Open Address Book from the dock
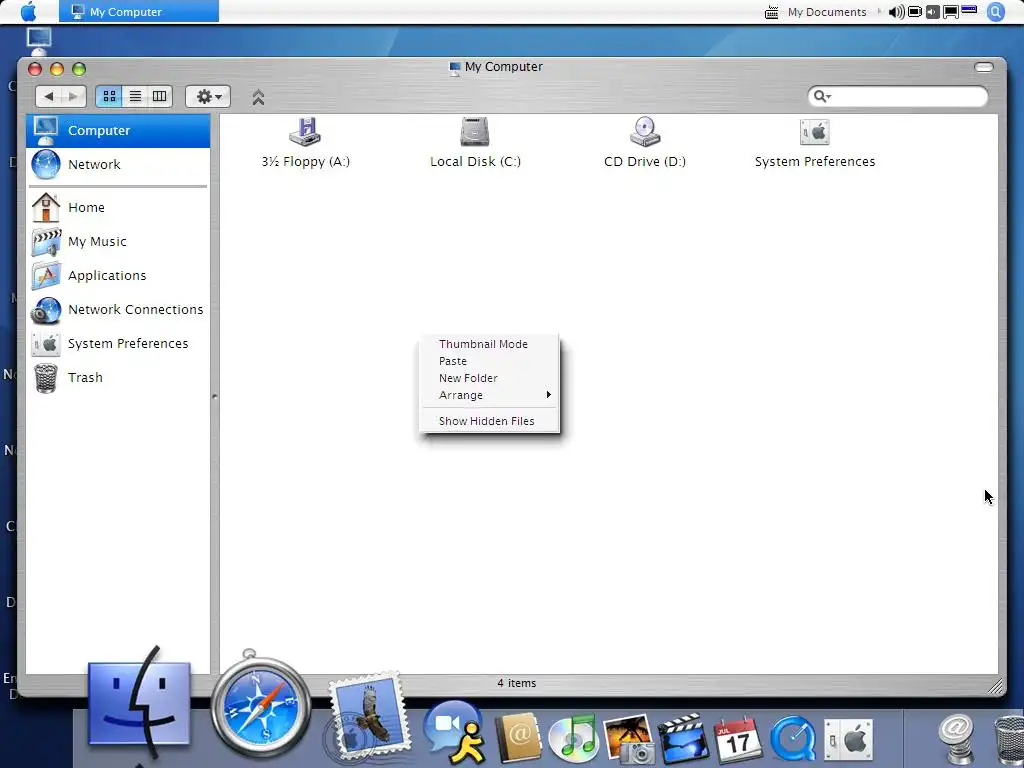 [518, 738]
